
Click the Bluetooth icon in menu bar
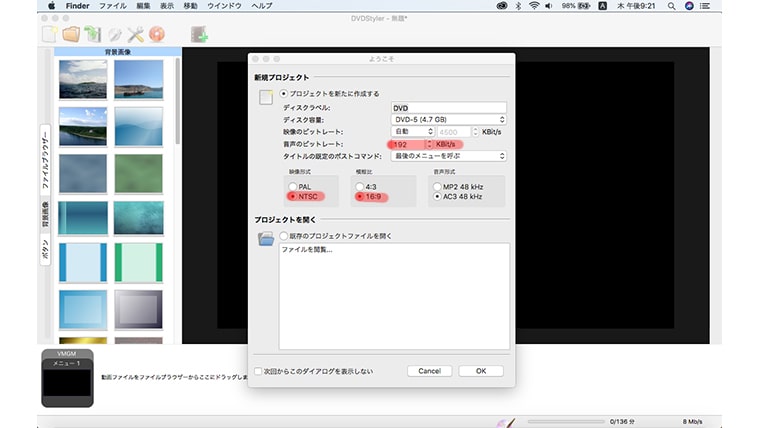pos(518,6)
